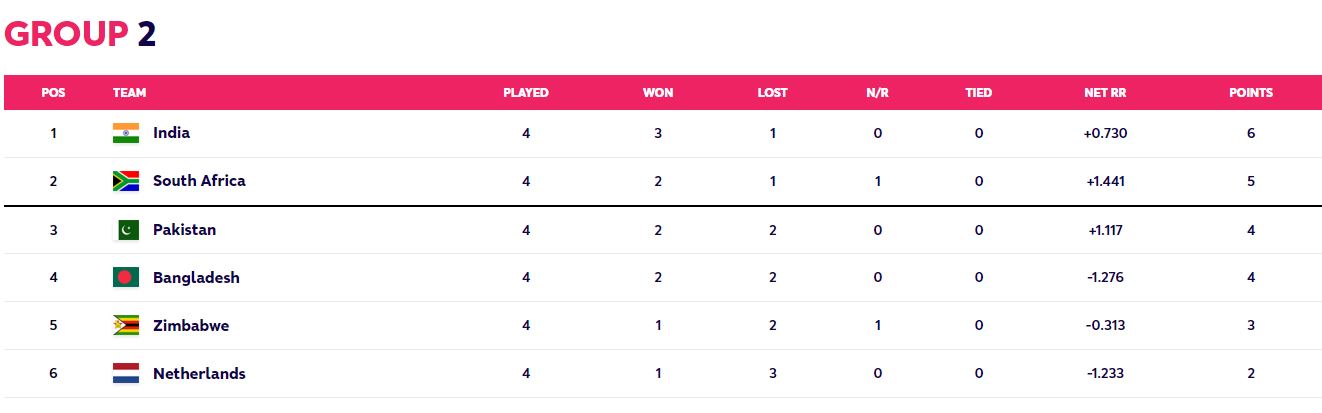Screen dimensions: 1322x413
Task: Click the Pakistan flag icon
Action: 126,230
